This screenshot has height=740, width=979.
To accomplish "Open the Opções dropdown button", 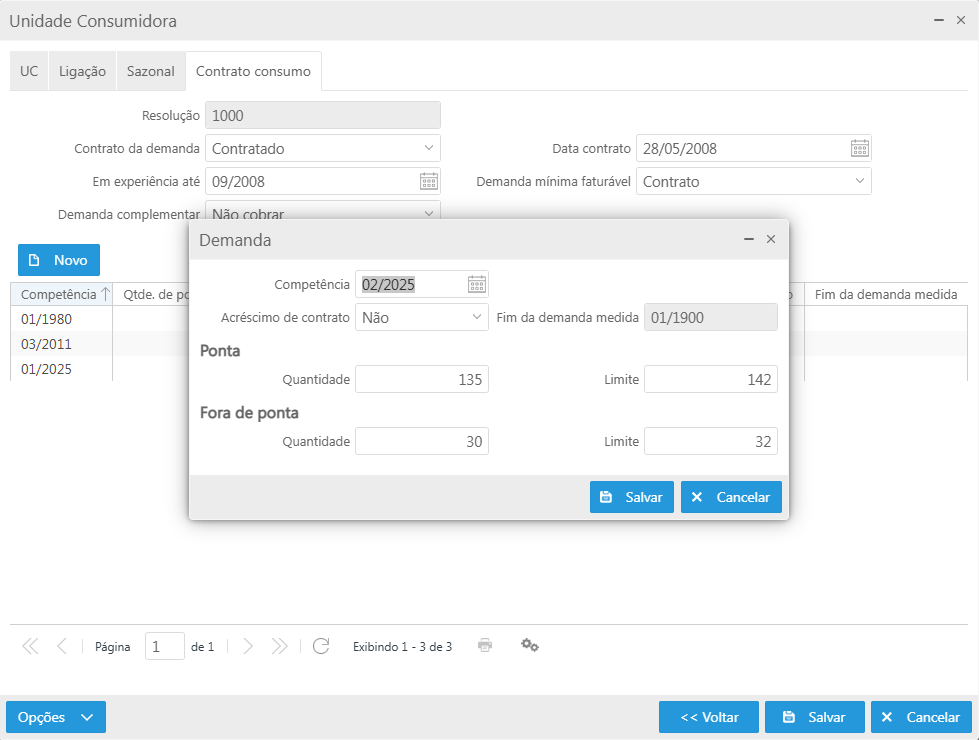I will coord(56,717).
